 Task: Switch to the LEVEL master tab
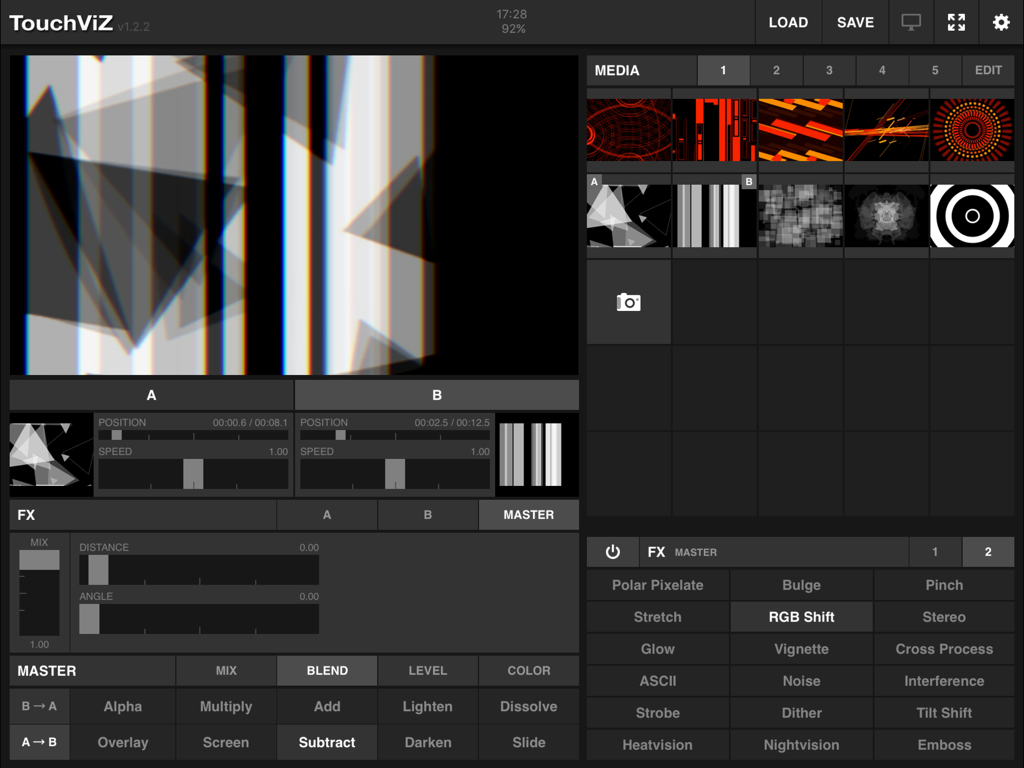point(427,670)
